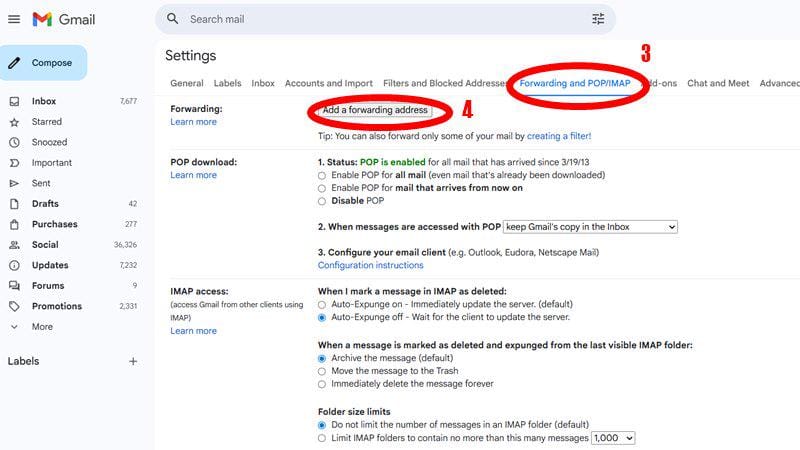This screenshot has width=800, height=450.
Task: Open Filters and Blocked Addresses tab
Action: 444,83
